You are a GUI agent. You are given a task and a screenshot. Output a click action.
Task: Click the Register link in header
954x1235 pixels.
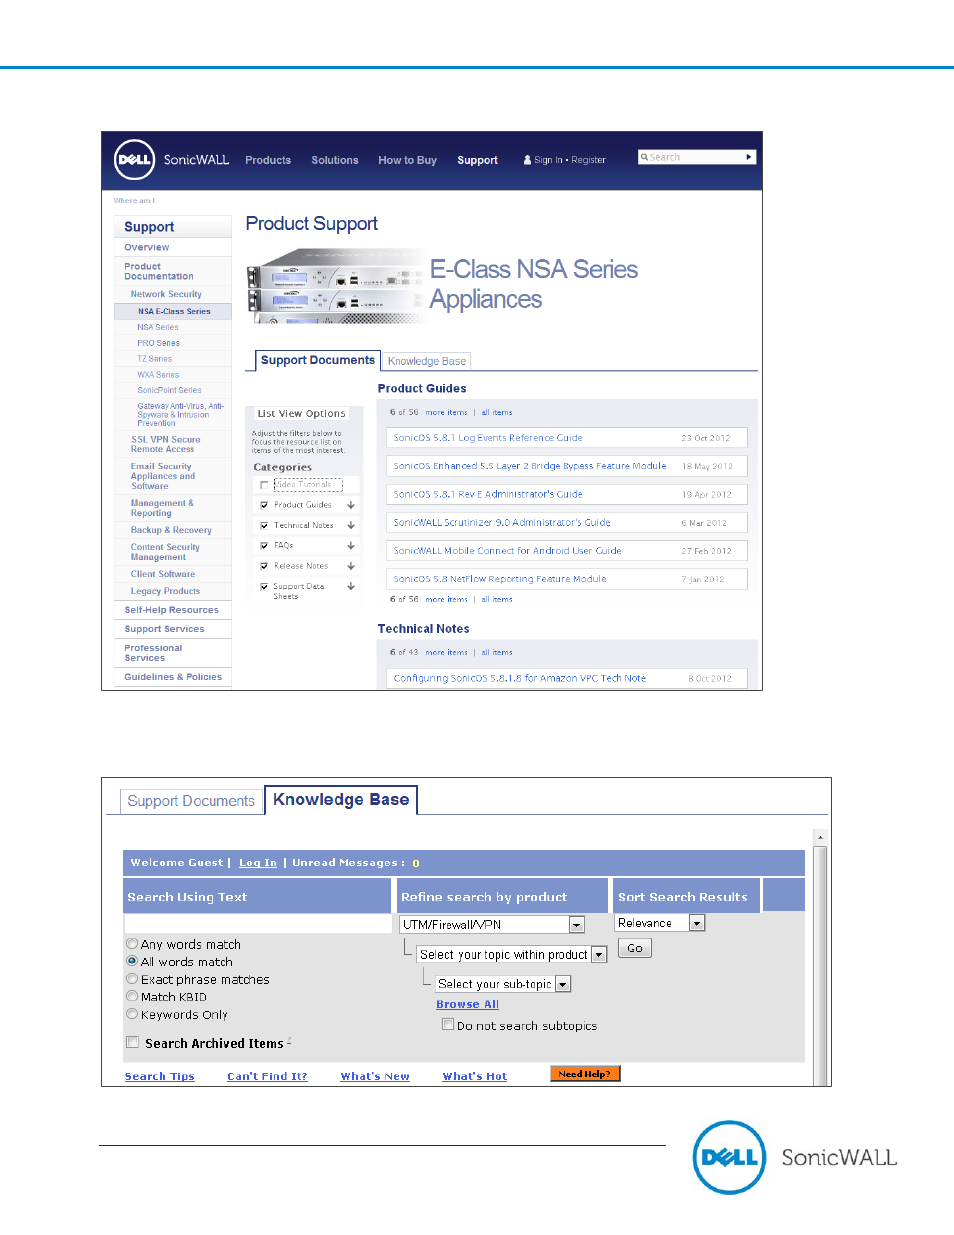pos(588,160)
